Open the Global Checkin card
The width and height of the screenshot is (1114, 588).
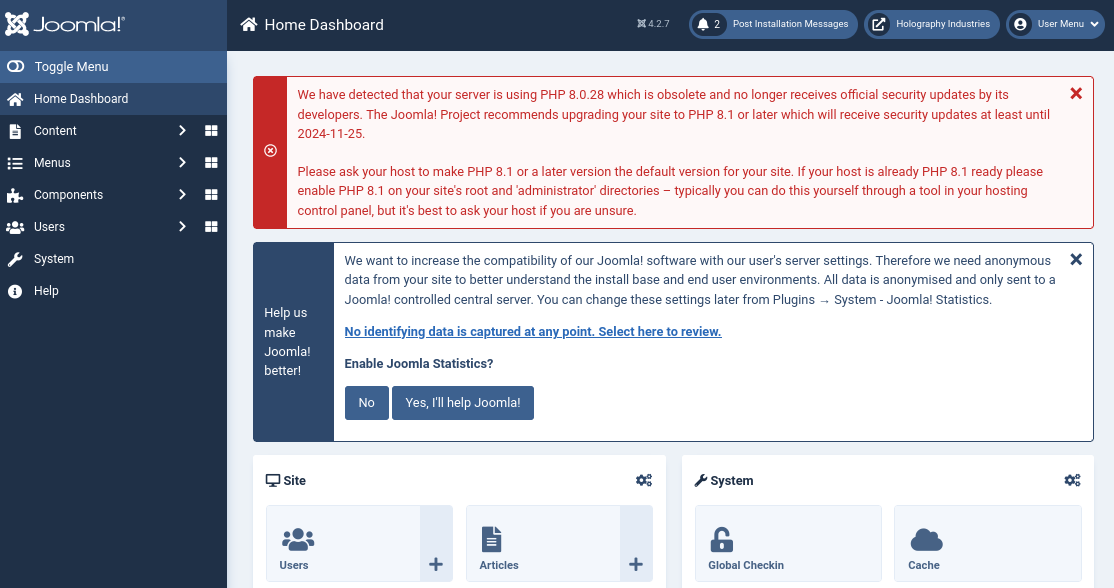click(x=788, y=543)
